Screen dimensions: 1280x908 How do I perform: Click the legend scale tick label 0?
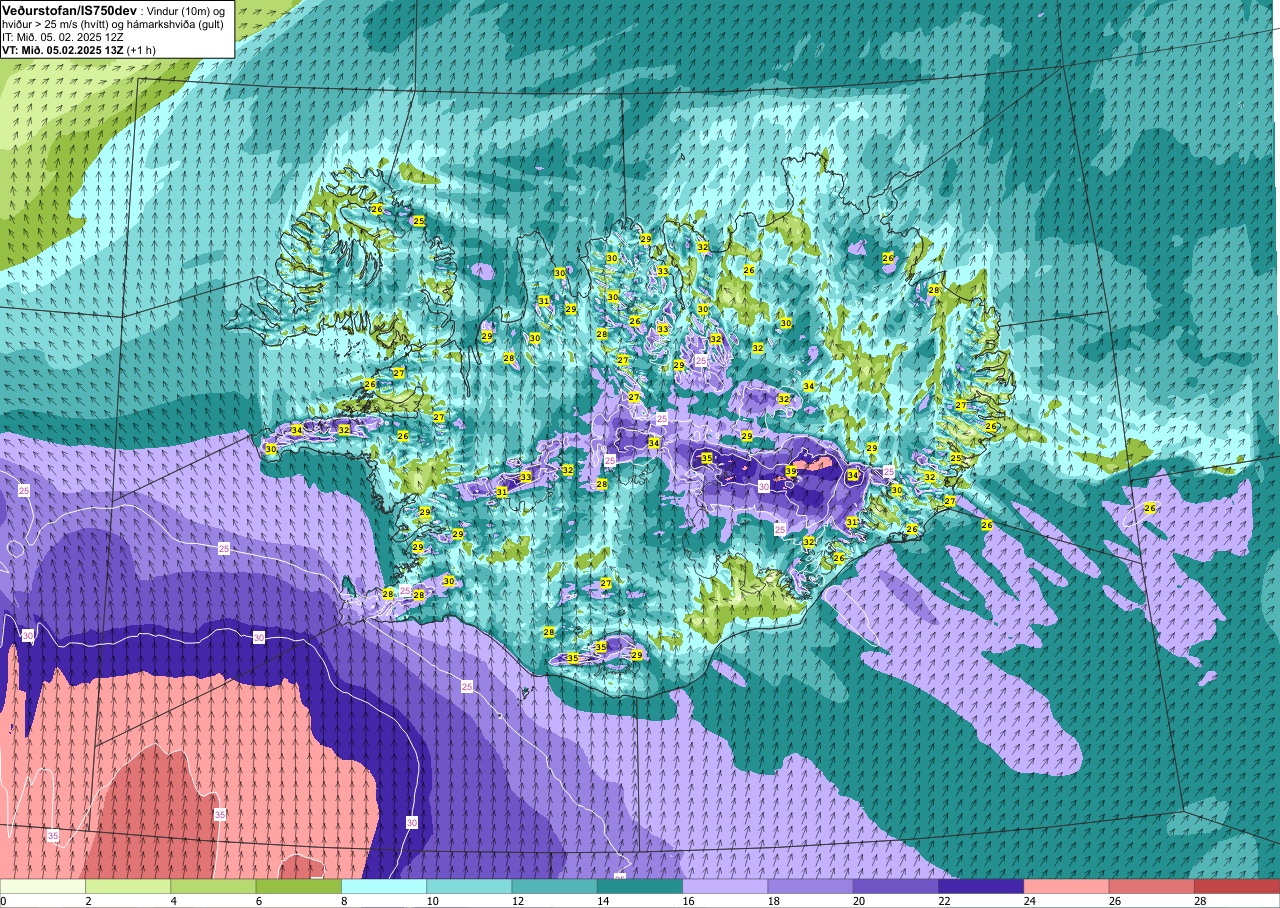coord(4,901)
